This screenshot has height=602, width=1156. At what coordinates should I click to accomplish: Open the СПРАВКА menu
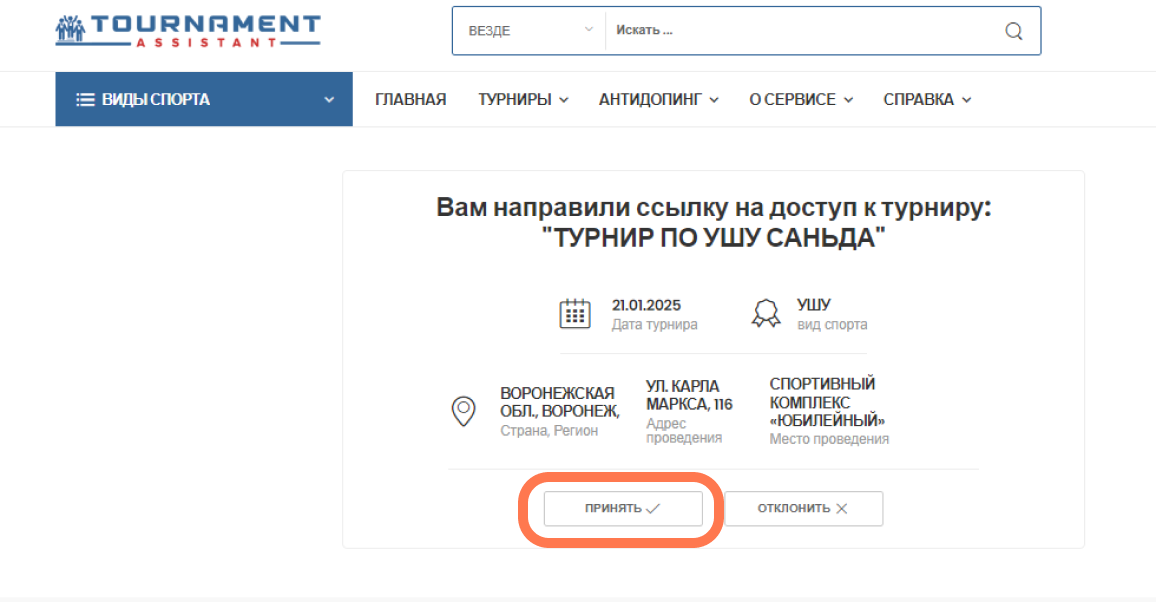[x=927, y=99]
